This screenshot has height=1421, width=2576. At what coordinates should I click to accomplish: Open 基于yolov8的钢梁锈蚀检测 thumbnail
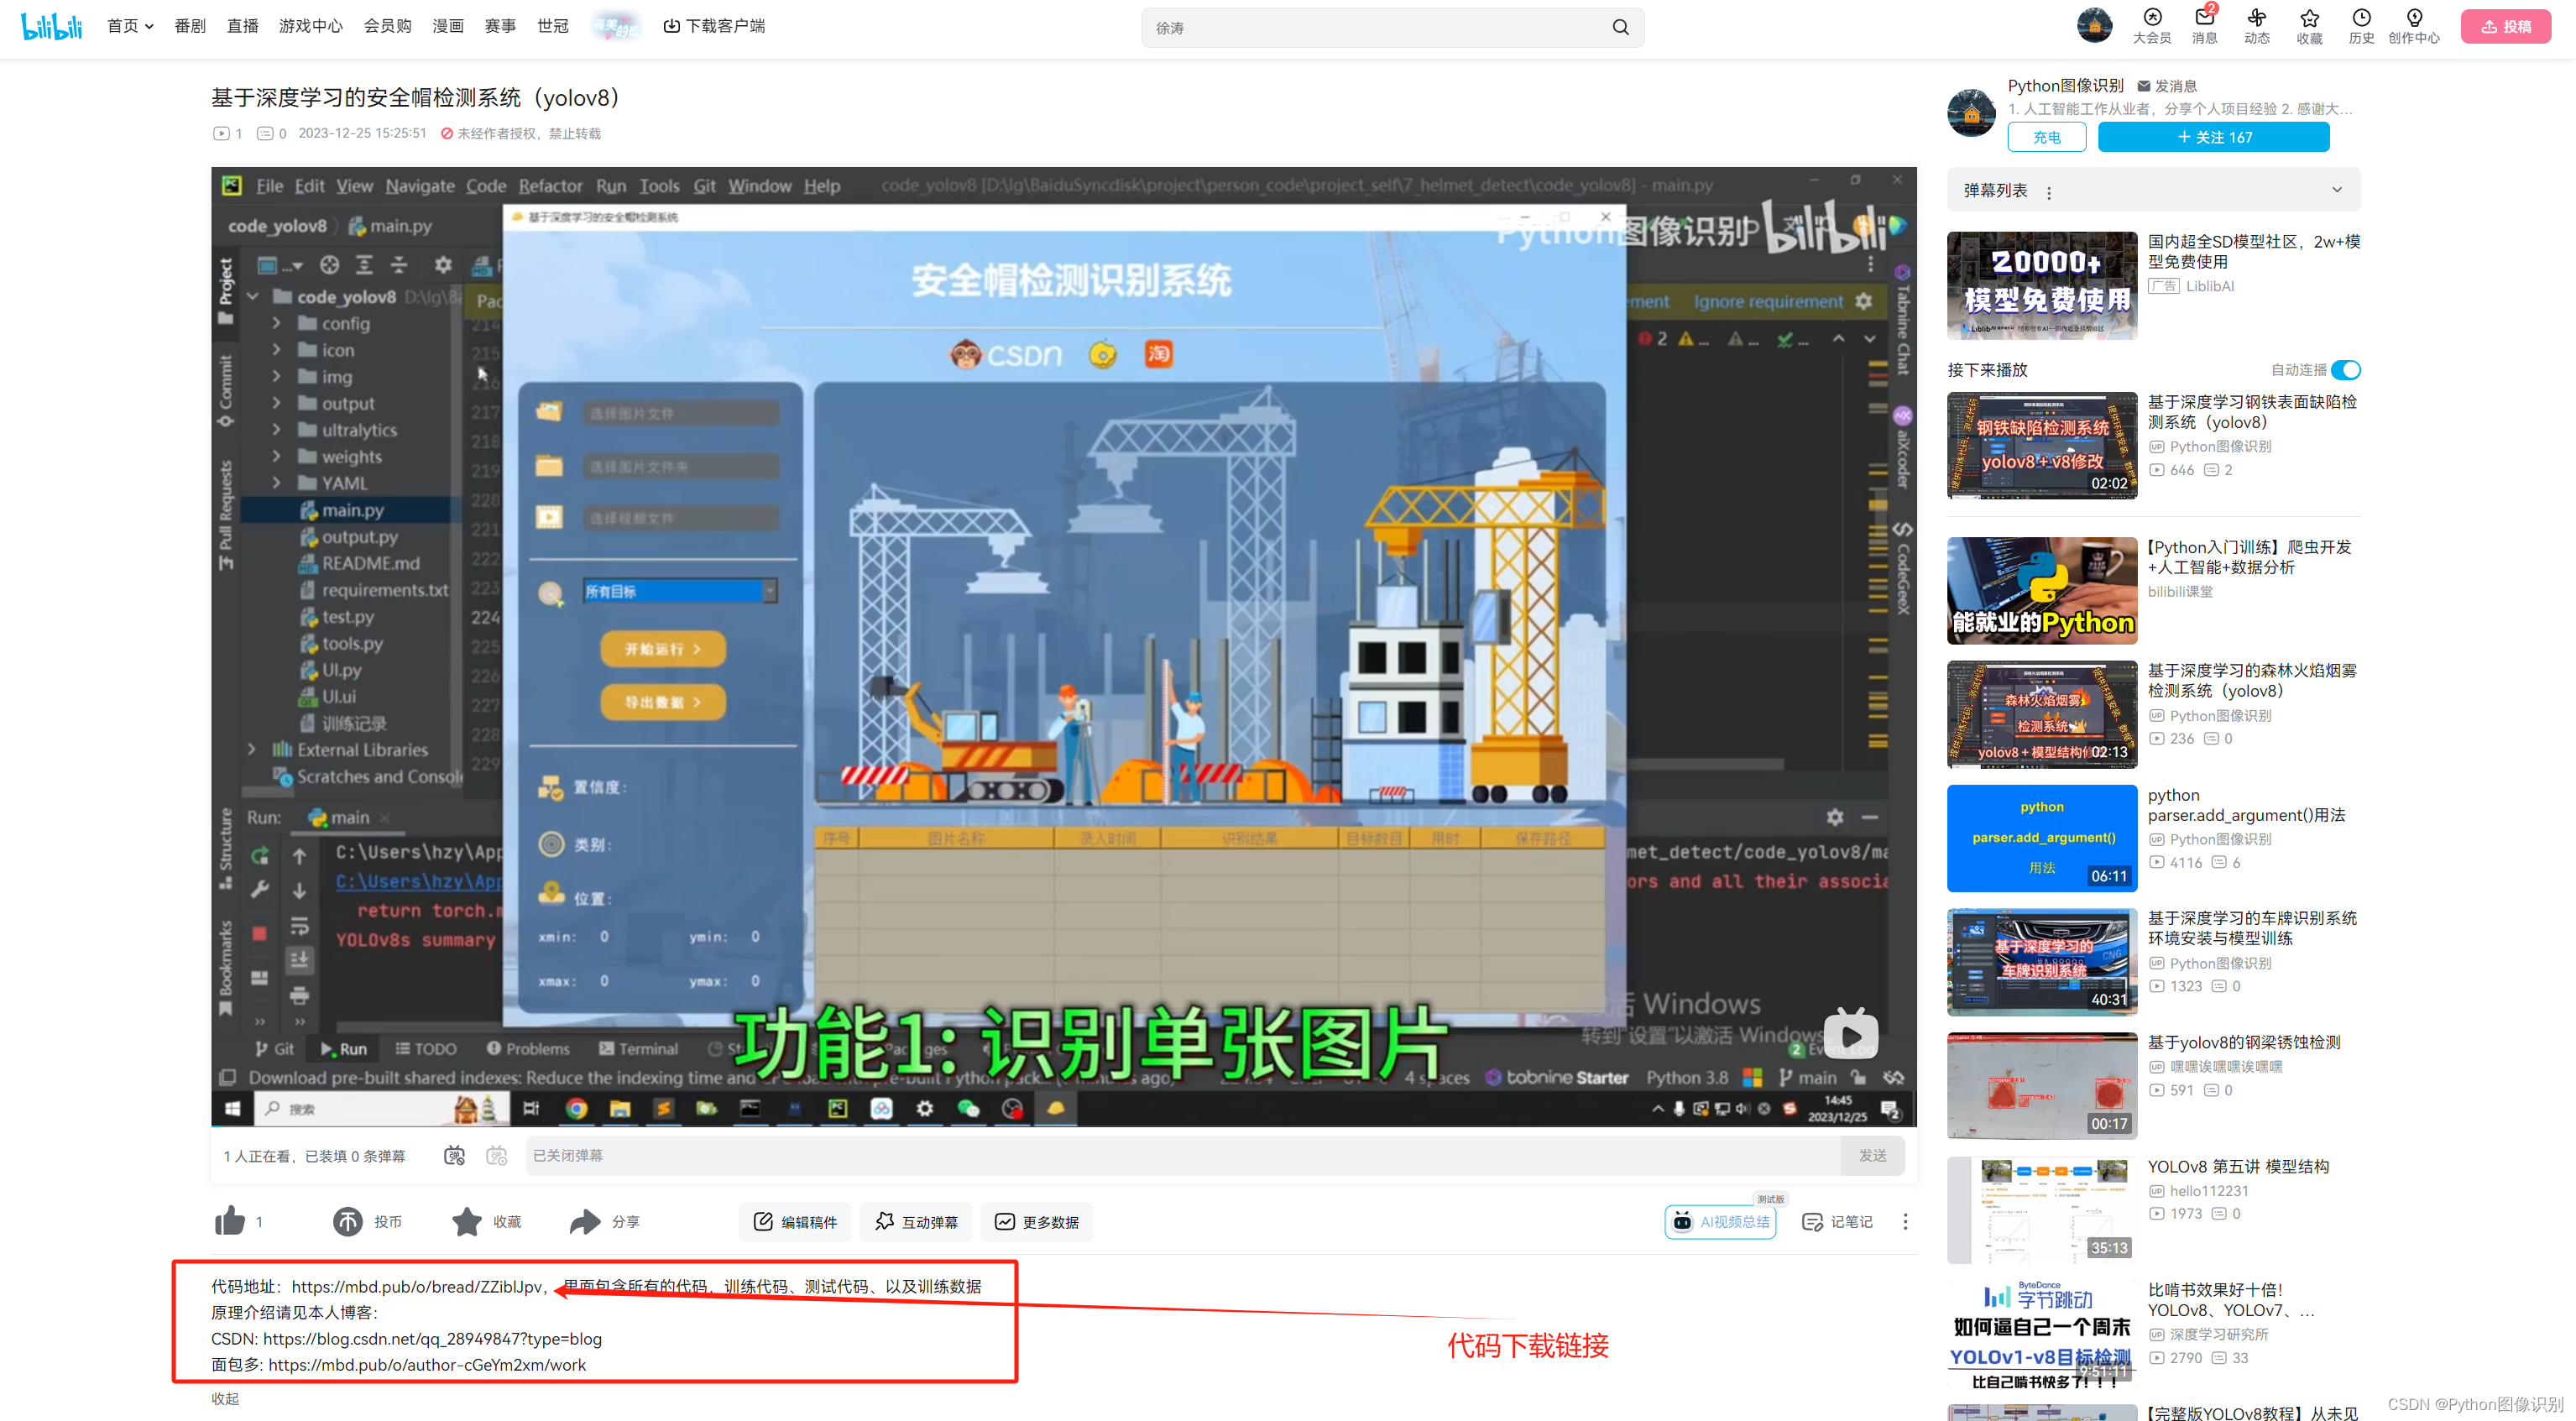pos(2042,1086)
